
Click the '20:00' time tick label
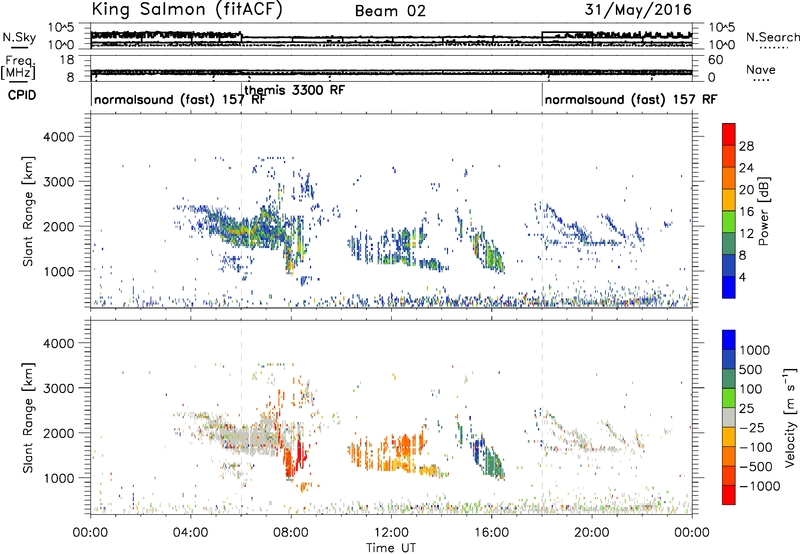pos(592,533)
